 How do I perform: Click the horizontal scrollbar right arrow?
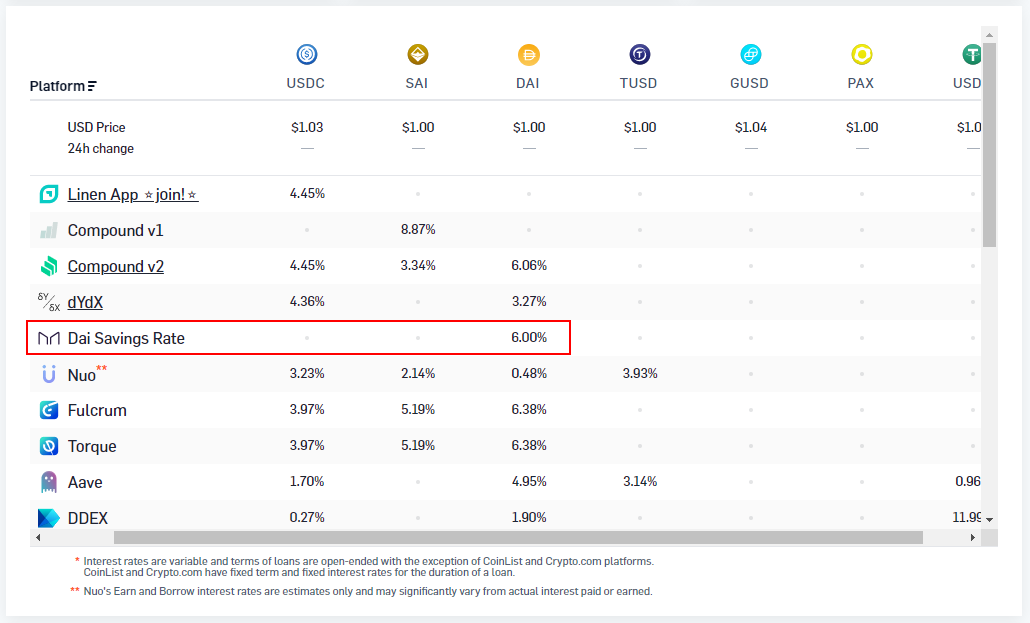tap(973, 538)
